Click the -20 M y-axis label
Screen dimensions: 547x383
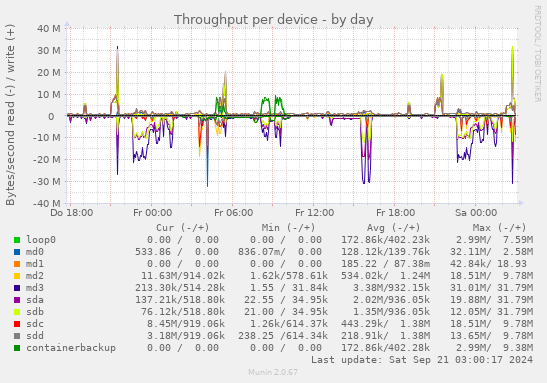(47, 160)
